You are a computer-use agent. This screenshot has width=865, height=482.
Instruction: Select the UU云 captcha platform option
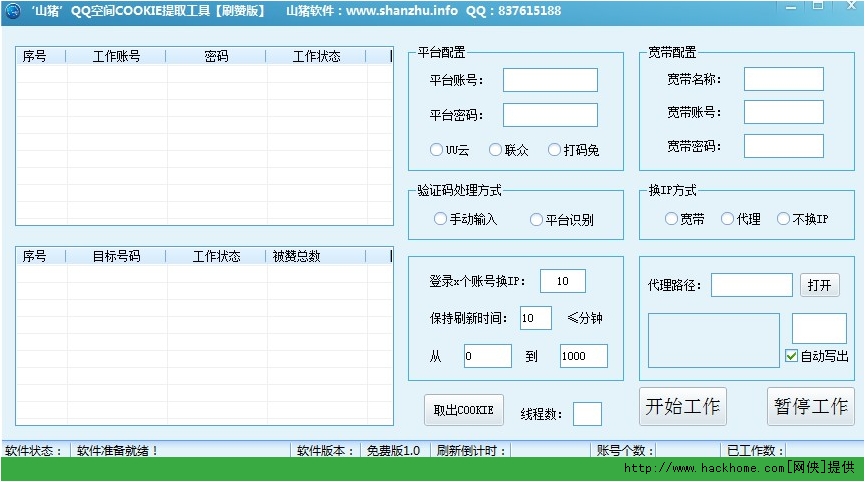[436, 150]
